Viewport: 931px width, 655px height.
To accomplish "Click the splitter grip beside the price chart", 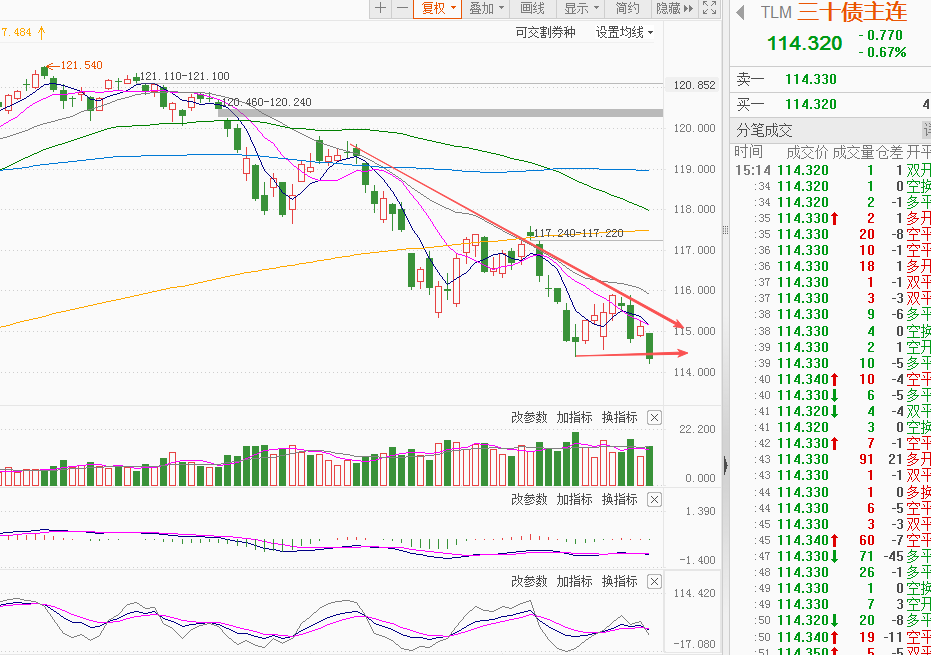I will [726, 230].
